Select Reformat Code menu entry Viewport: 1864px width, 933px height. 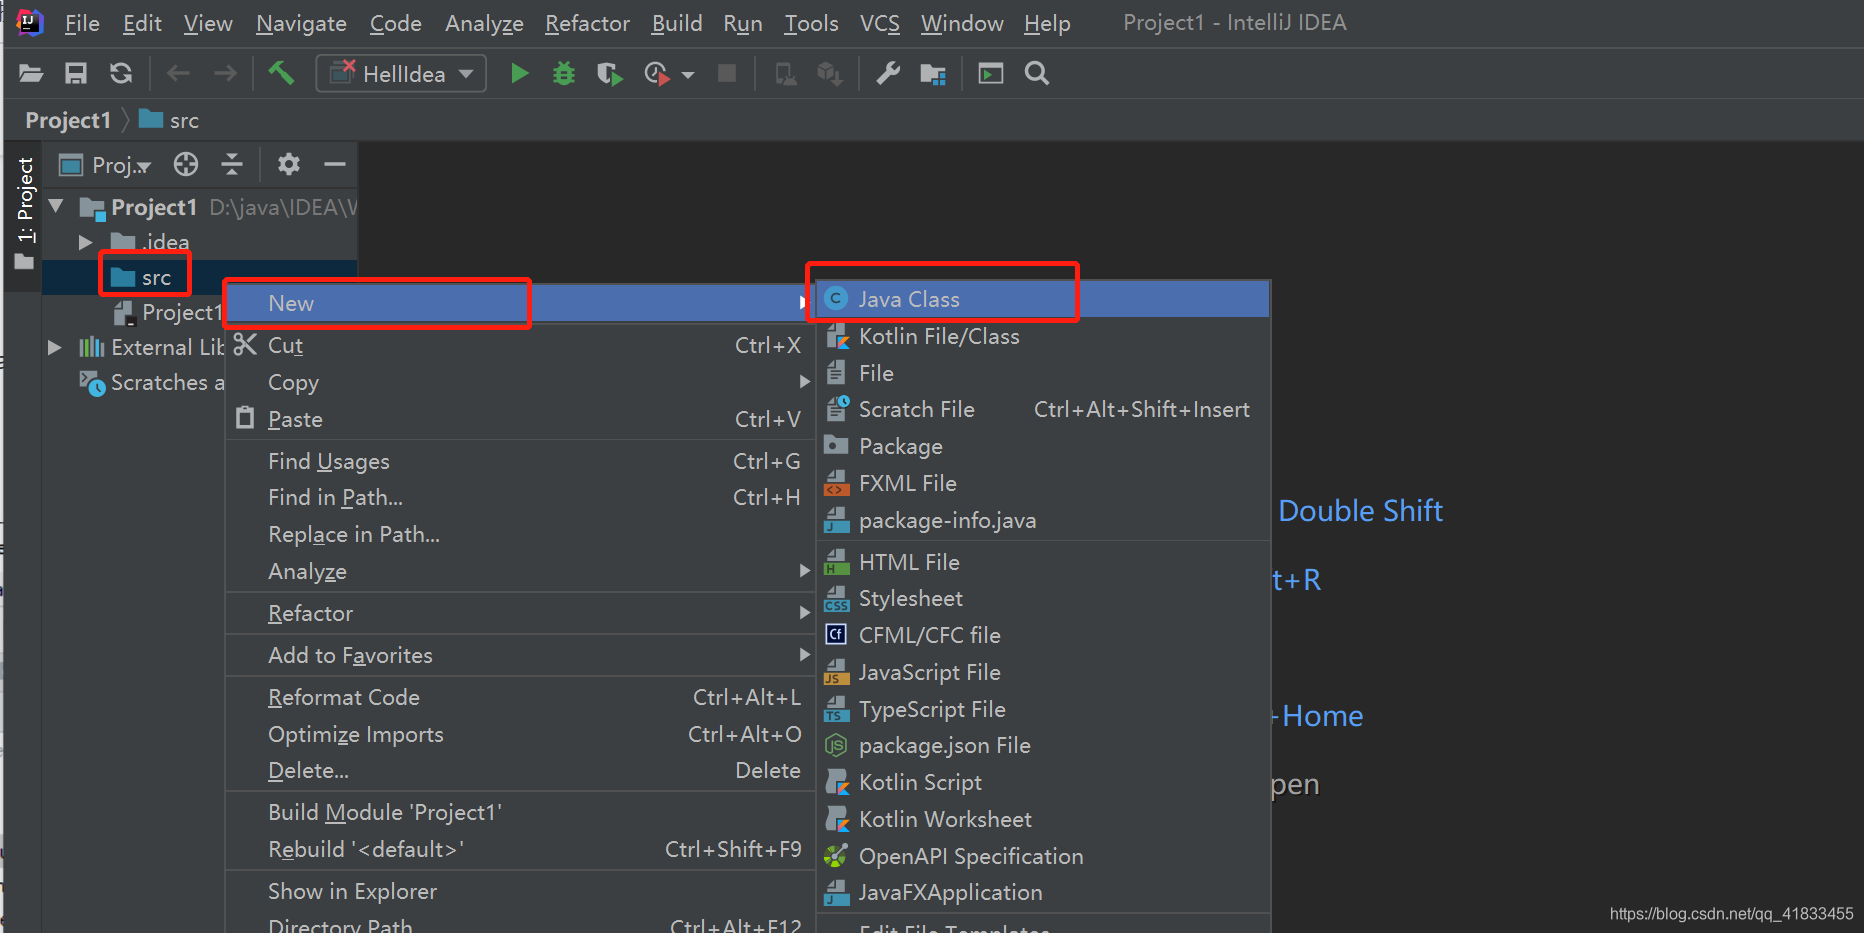(x=518, y=697)
